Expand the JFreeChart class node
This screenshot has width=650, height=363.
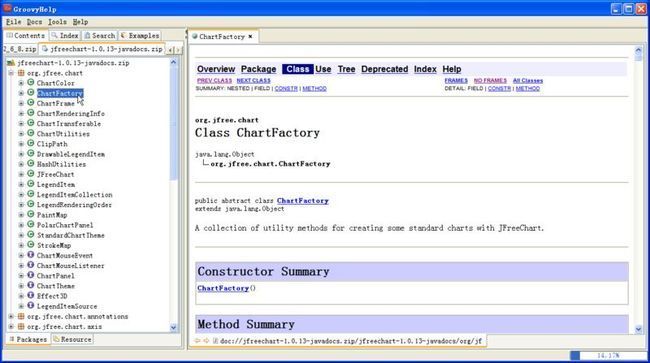tap(21, 174)
